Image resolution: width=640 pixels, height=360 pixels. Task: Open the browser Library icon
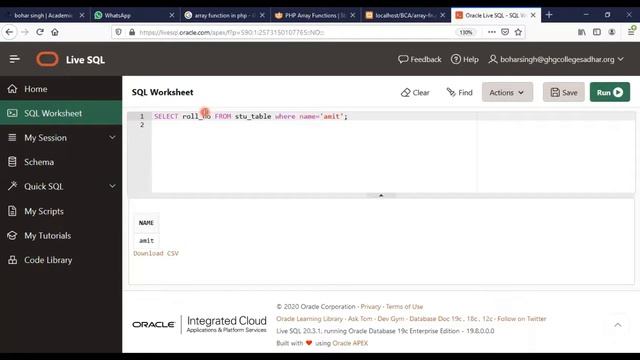[x=582, y=32]
